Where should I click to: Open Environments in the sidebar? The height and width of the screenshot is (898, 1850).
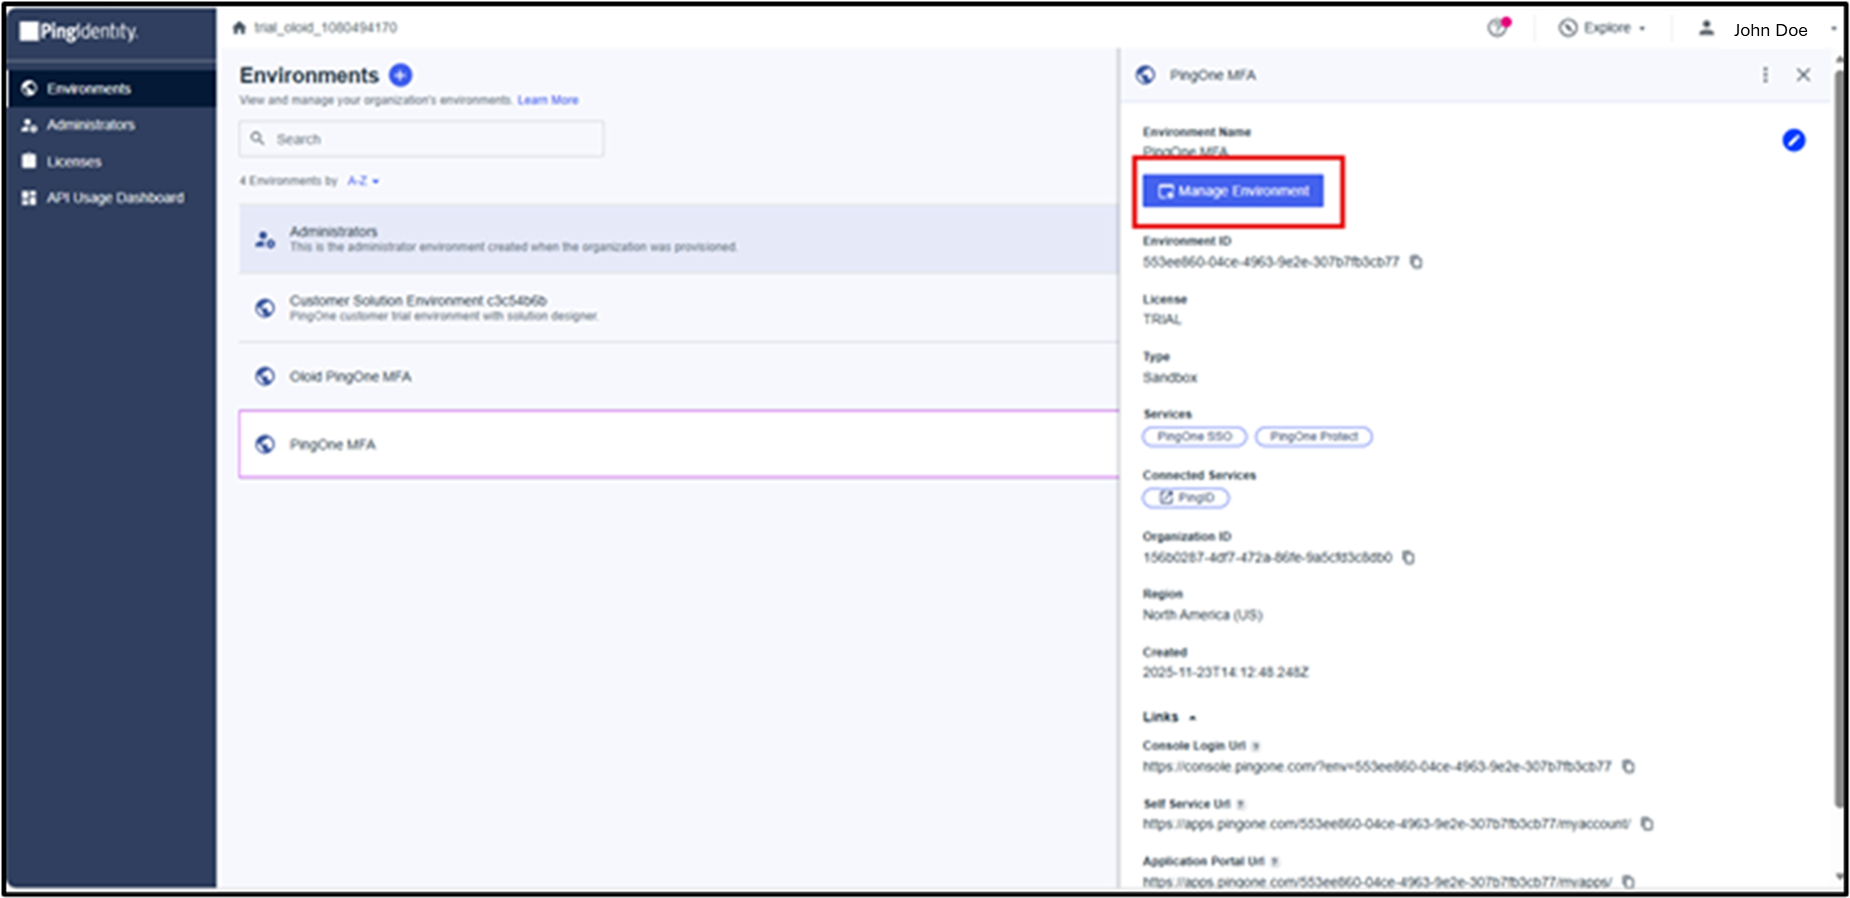point(111,89)
